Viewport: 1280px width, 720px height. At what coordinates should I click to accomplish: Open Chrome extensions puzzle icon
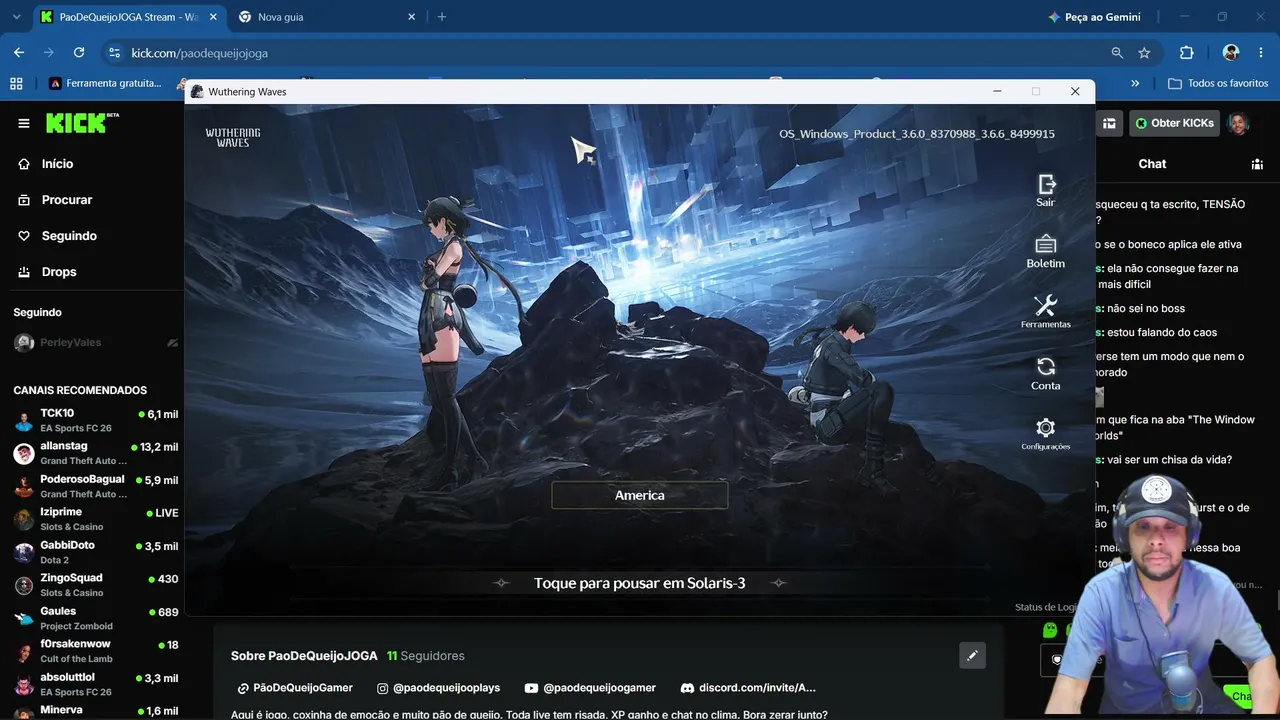pos(1187,53)
